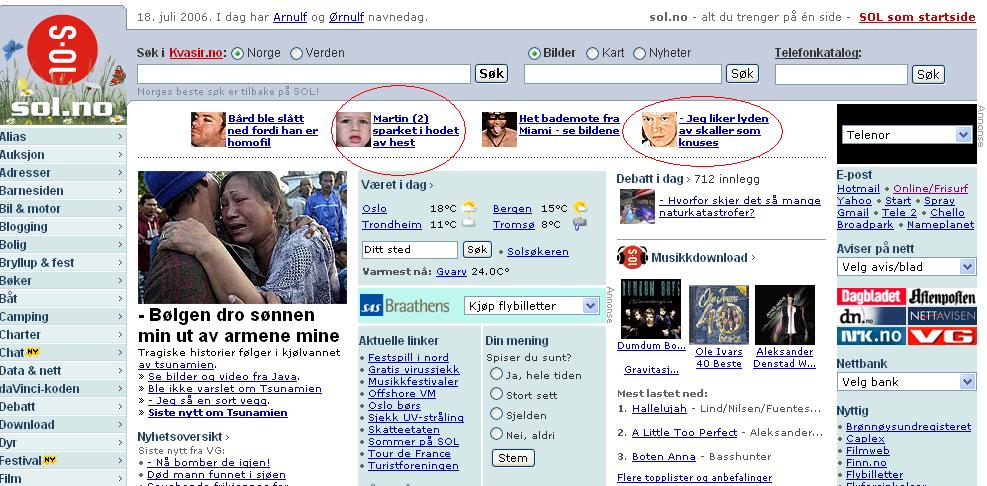Viewport: 987px width, 486px height.
Task: Open the Brønnøysundregisteret link
Action: (908, 426)
